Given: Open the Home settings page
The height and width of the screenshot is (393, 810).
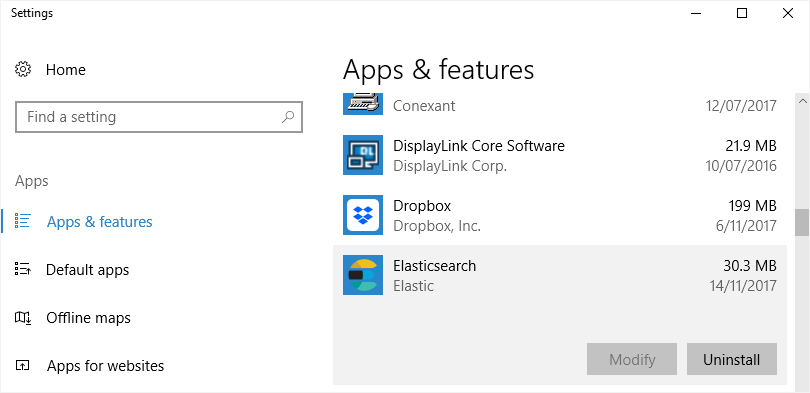Looking at the screenshot, I should pyautogui.click(x=66, y=70).
